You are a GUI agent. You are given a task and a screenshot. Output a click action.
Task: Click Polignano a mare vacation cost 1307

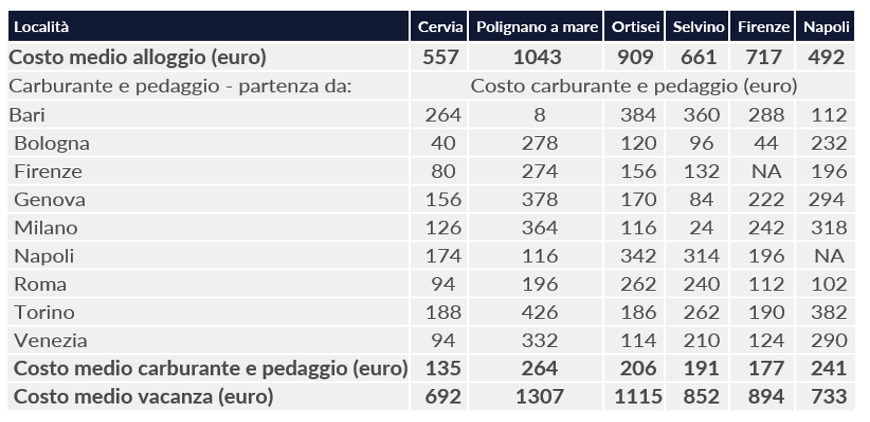tap(539, 396)
